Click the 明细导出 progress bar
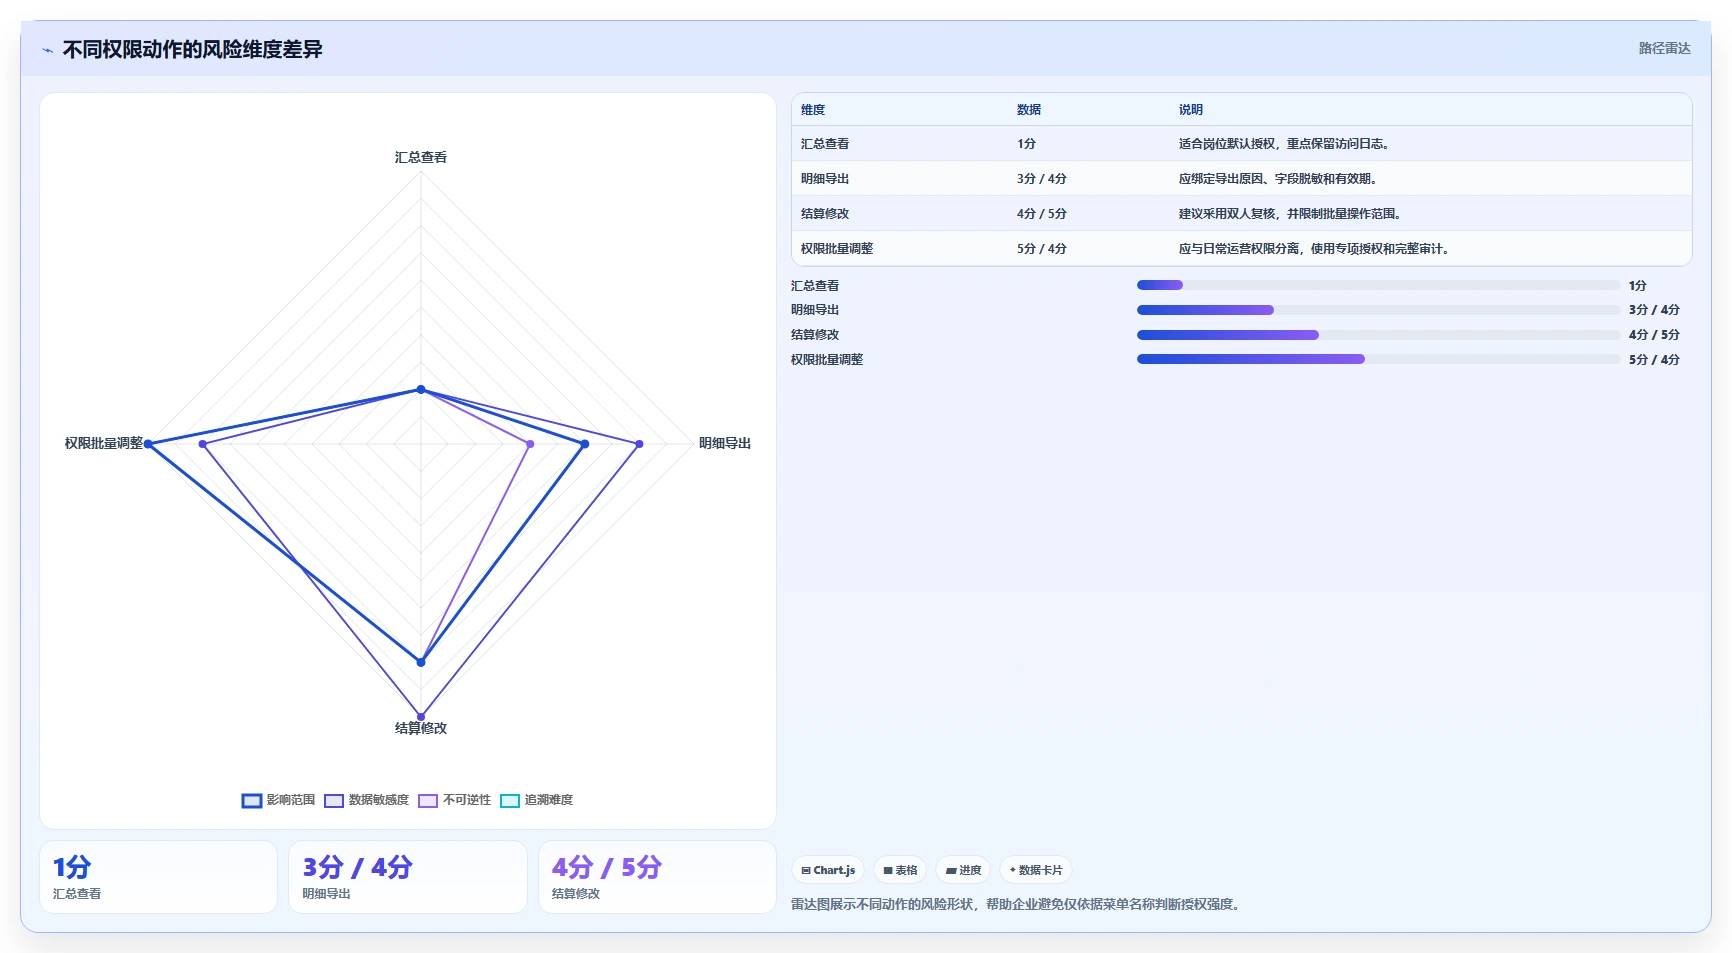The image size is (1732, 953). click(x=1378, y=310)
